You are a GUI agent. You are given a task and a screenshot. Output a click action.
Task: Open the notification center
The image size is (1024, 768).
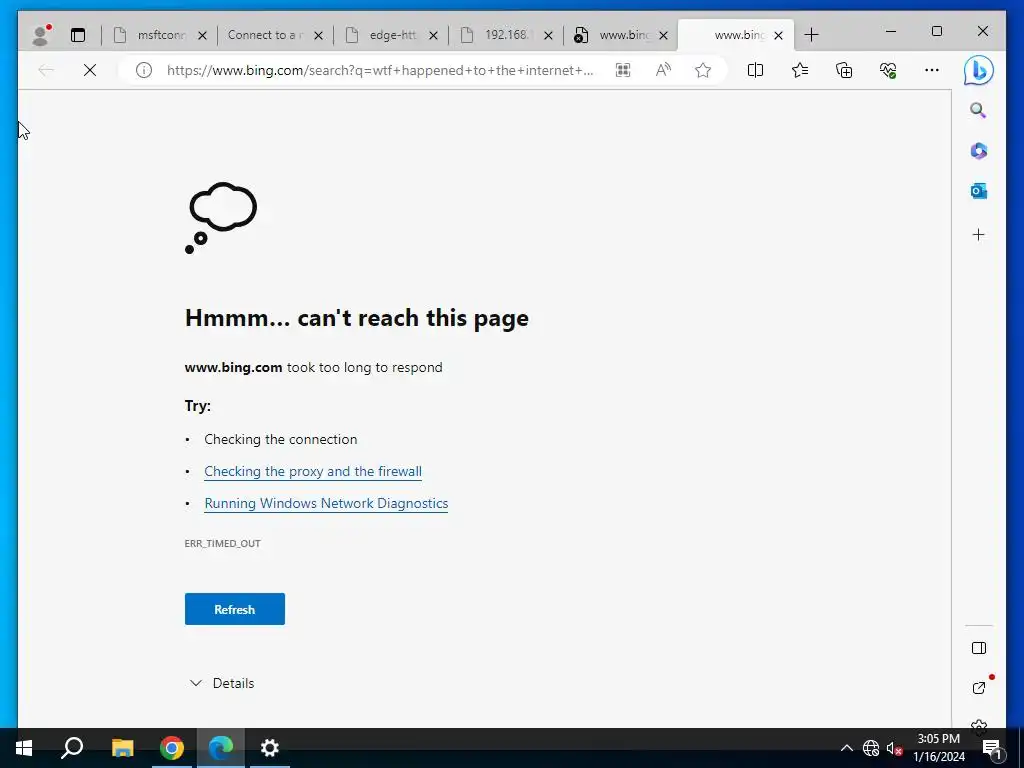coord(992,748)
